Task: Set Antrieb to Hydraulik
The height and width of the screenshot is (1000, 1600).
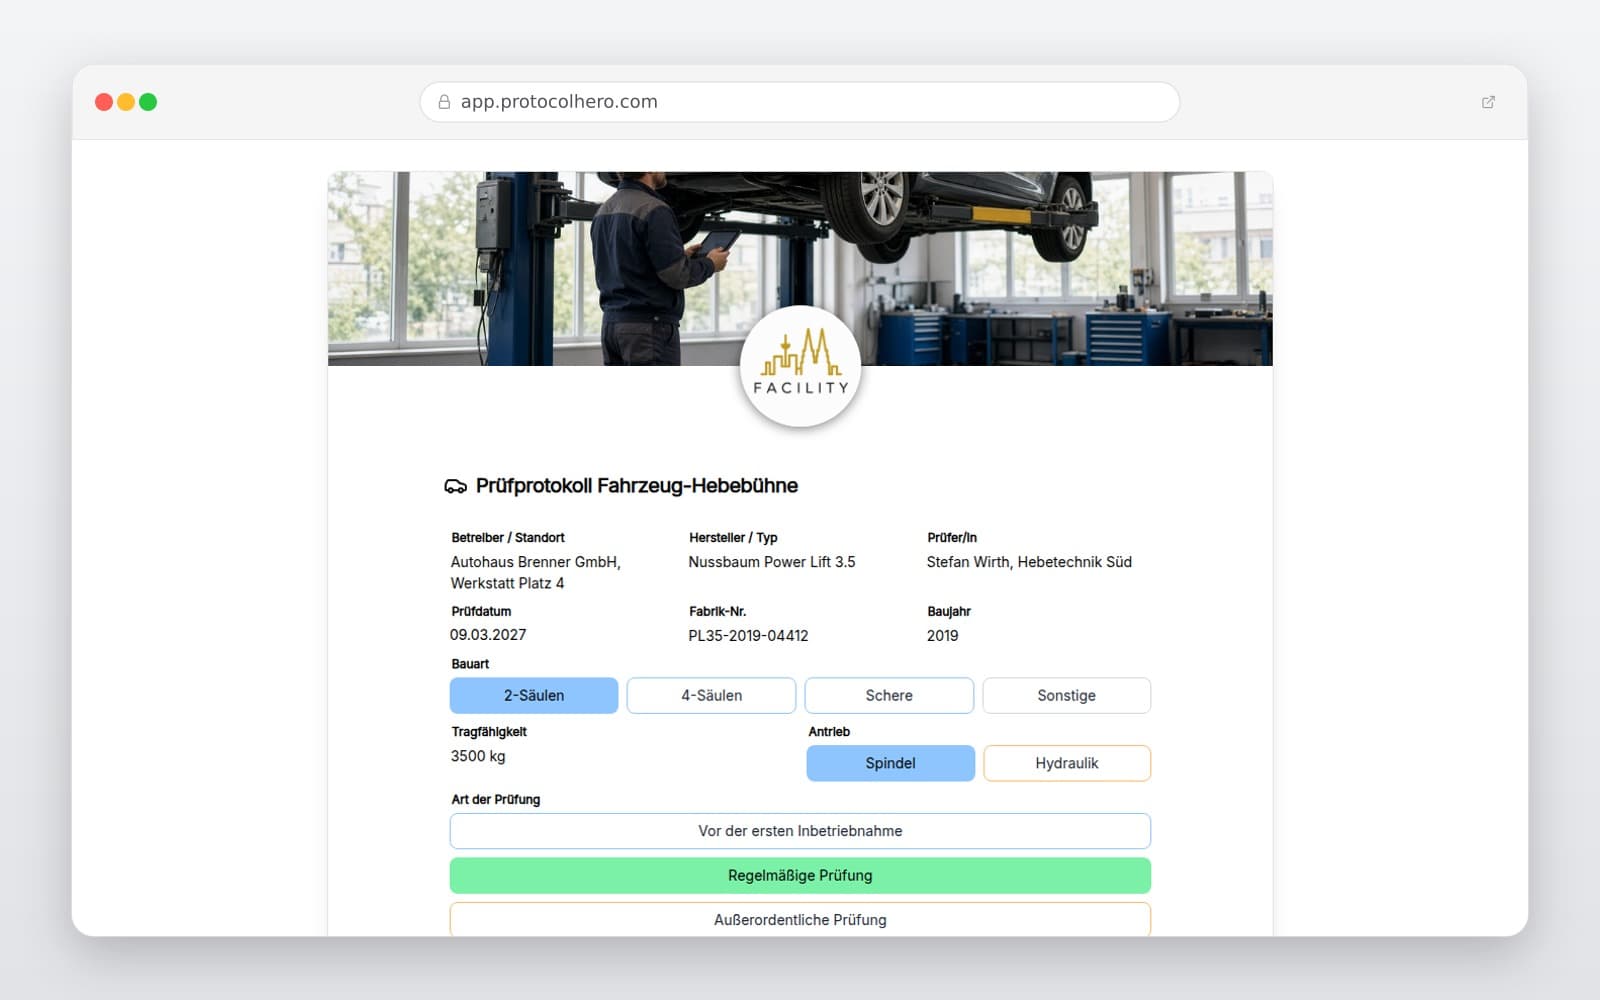Action: [x=1067, y=763]
